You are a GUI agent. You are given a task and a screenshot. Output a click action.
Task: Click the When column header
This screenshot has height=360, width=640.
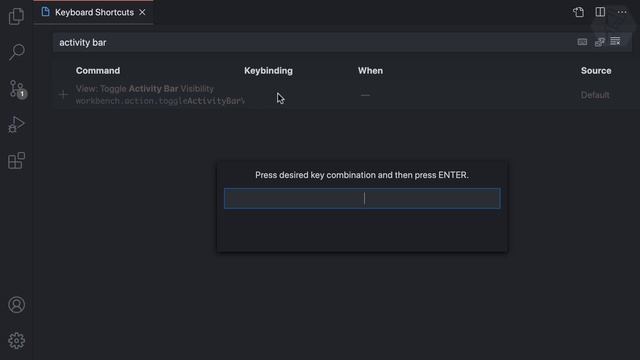(x=370, y=71)
